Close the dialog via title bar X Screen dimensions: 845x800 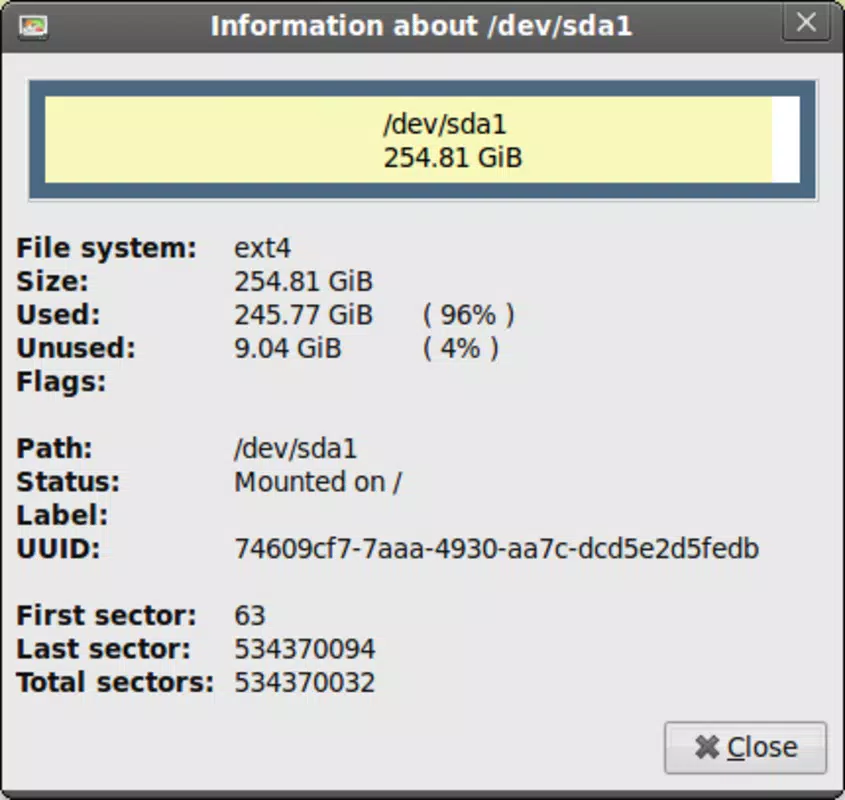click(x=806, y=23)
